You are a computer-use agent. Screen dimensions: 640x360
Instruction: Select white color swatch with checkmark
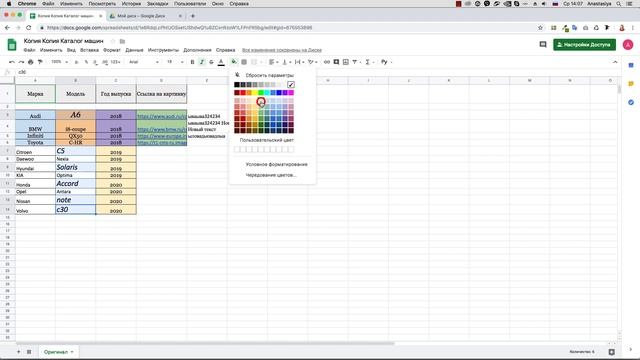pyautogui.click(x=291, y=84)
